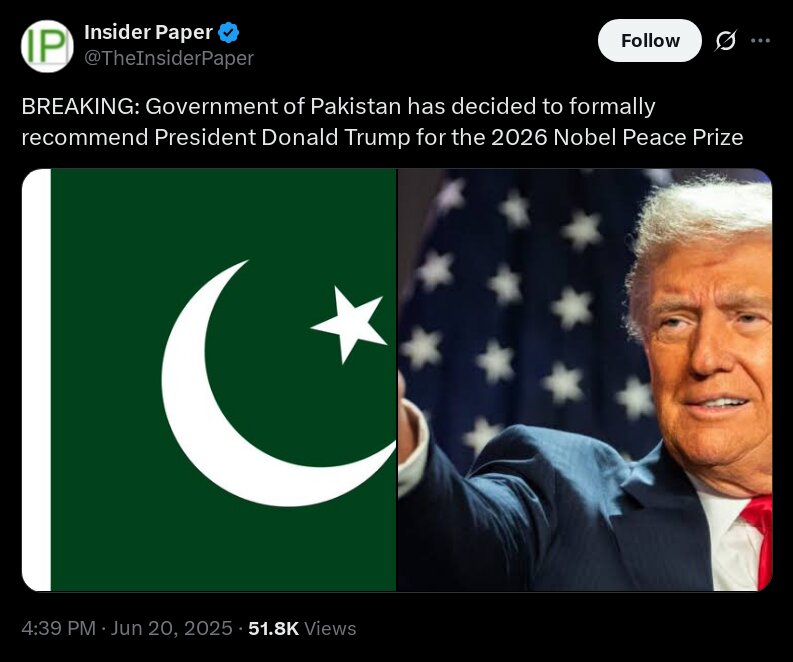Click the tweet text starting with BREAKING
Screen dimensions: 793x662
[x=382, y=122]
